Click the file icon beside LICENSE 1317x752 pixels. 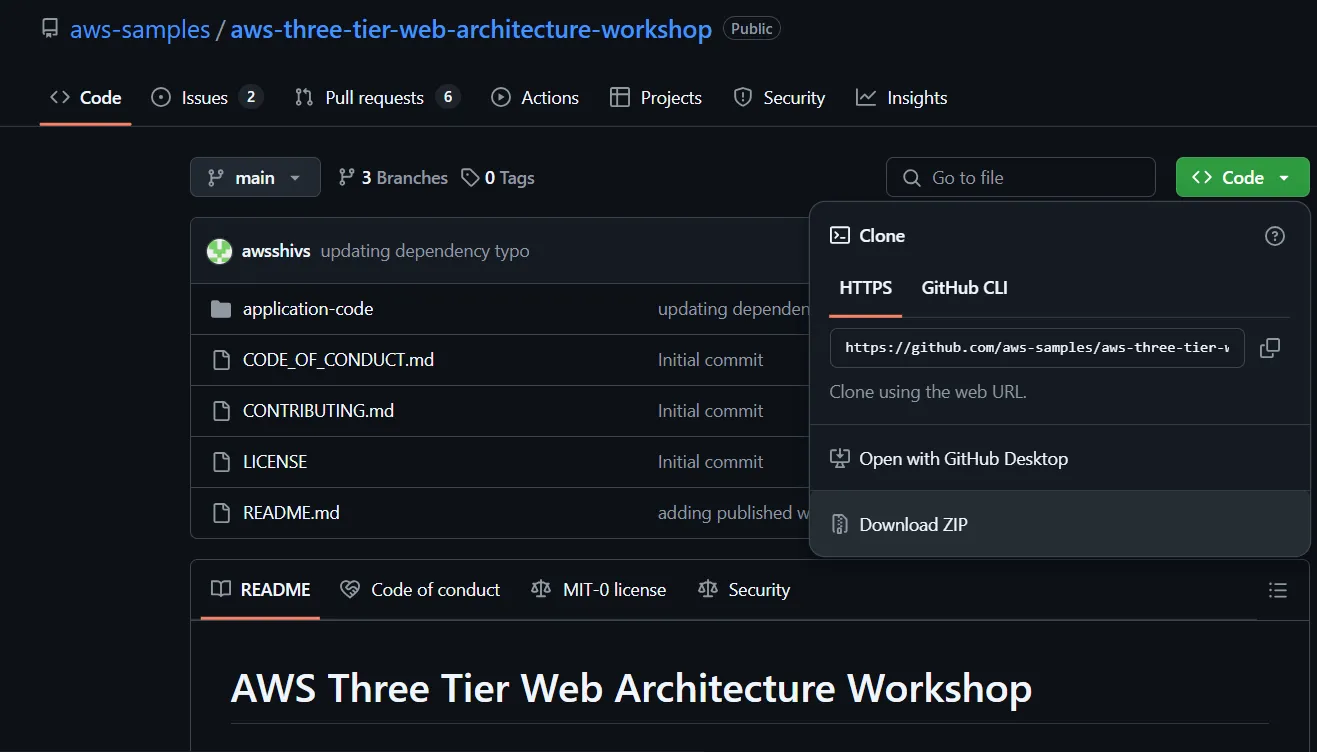221,462
